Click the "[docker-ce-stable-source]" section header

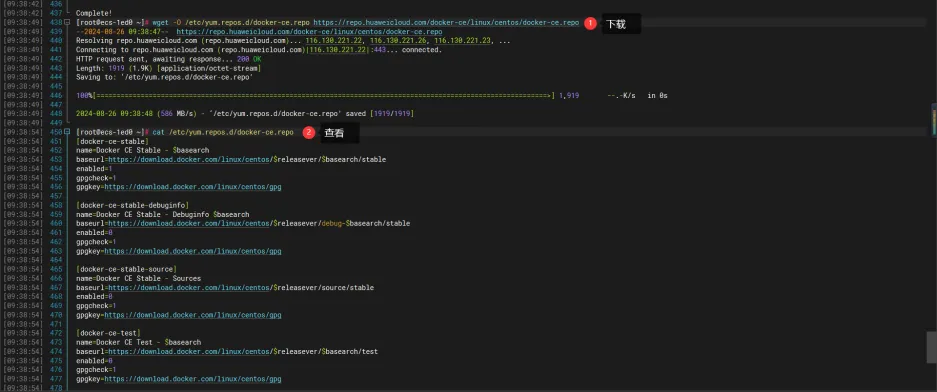(x=126, y=270)
